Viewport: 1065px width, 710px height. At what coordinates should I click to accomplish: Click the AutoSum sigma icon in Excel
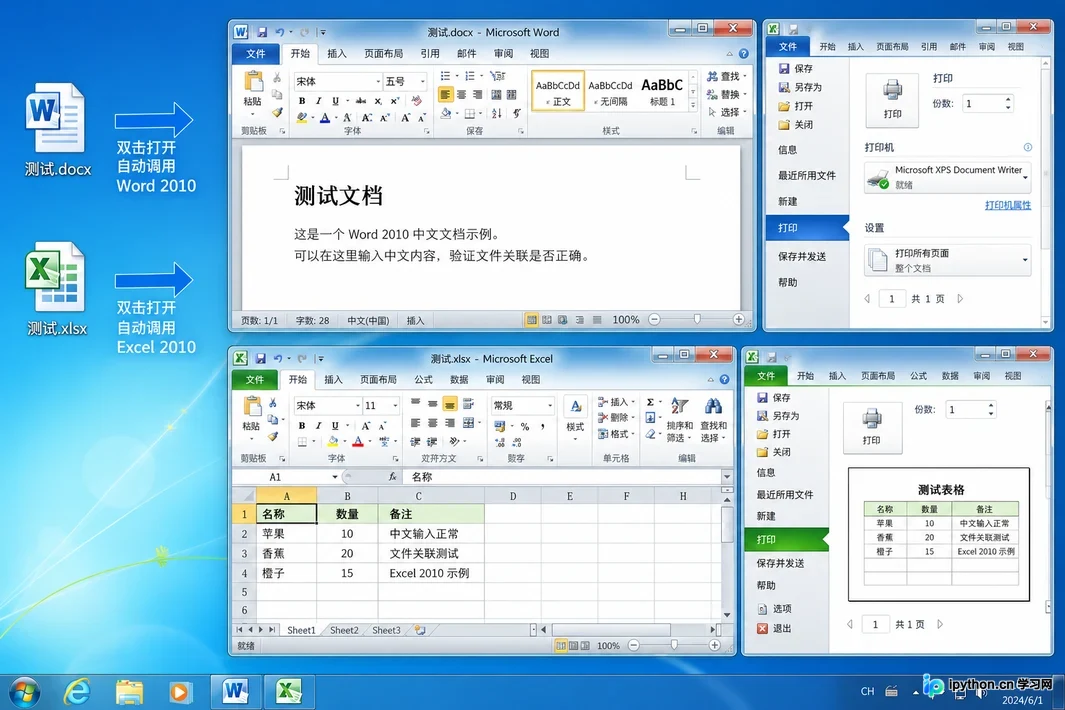pyautogui.click(x=650, y=402)
